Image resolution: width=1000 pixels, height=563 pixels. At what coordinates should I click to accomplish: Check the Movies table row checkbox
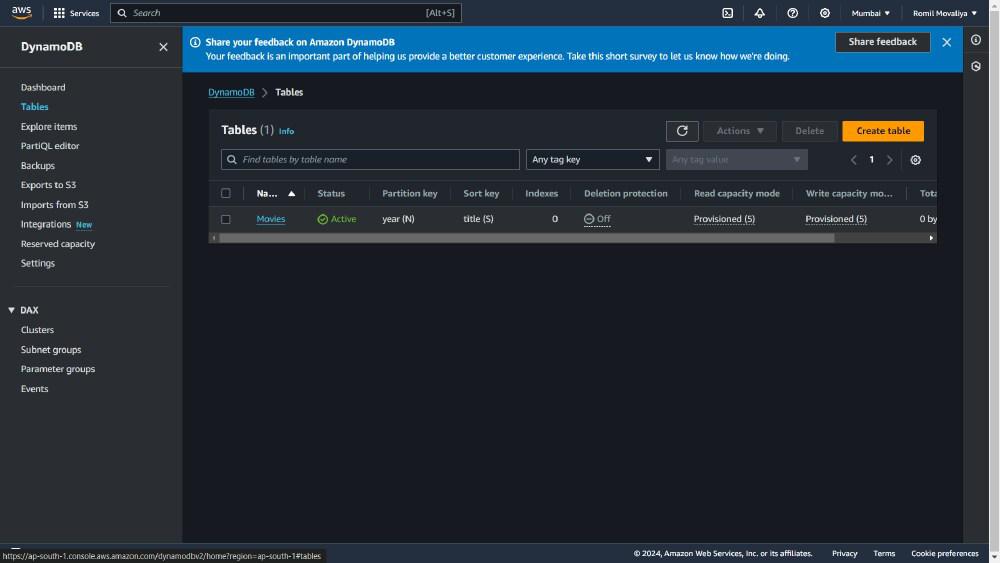(x=226, y=219)
